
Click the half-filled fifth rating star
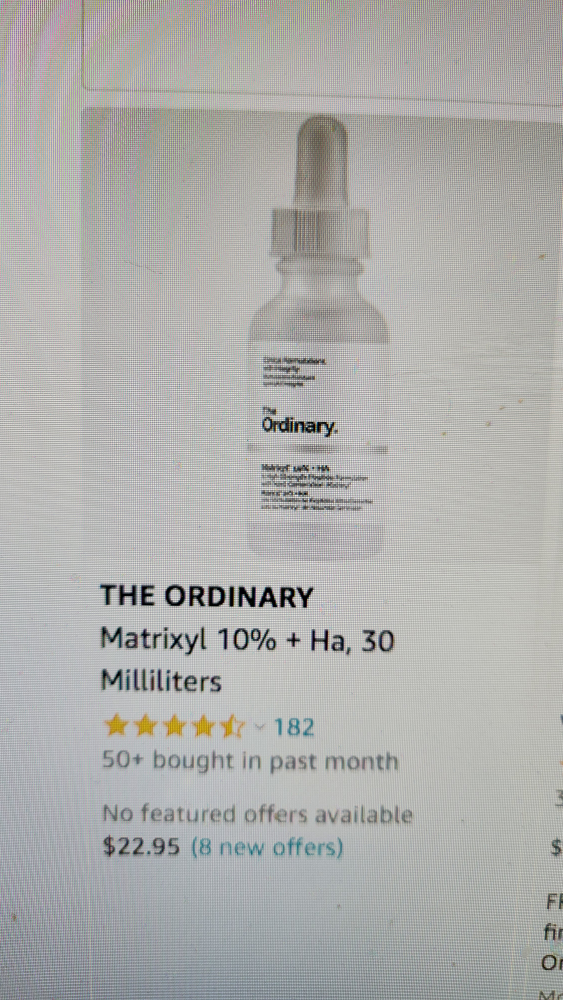point(232,727)
